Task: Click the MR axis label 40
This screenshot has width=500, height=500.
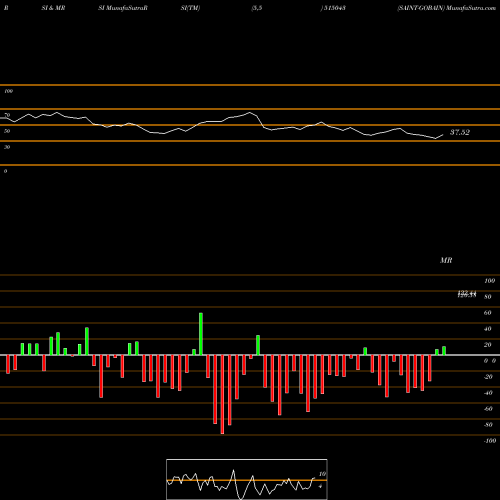Action: coord(488,329)
